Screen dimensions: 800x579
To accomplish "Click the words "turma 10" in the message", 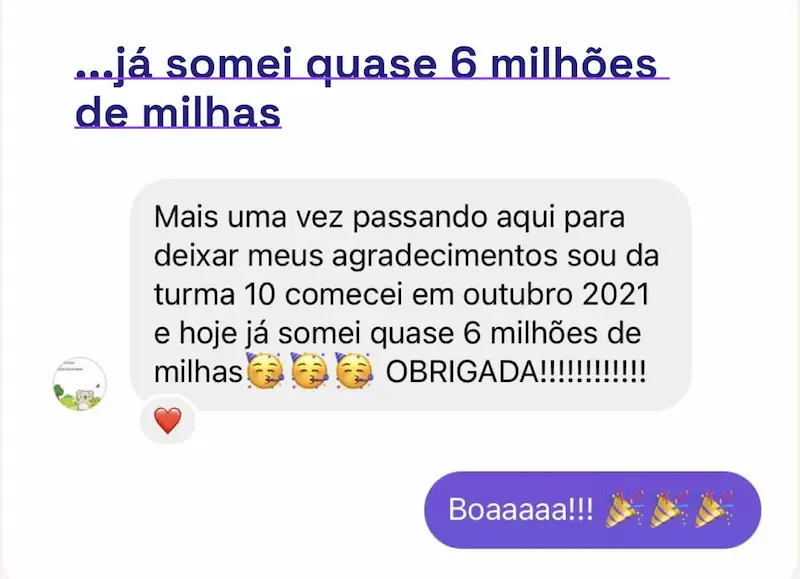I will tap(215, 294).
